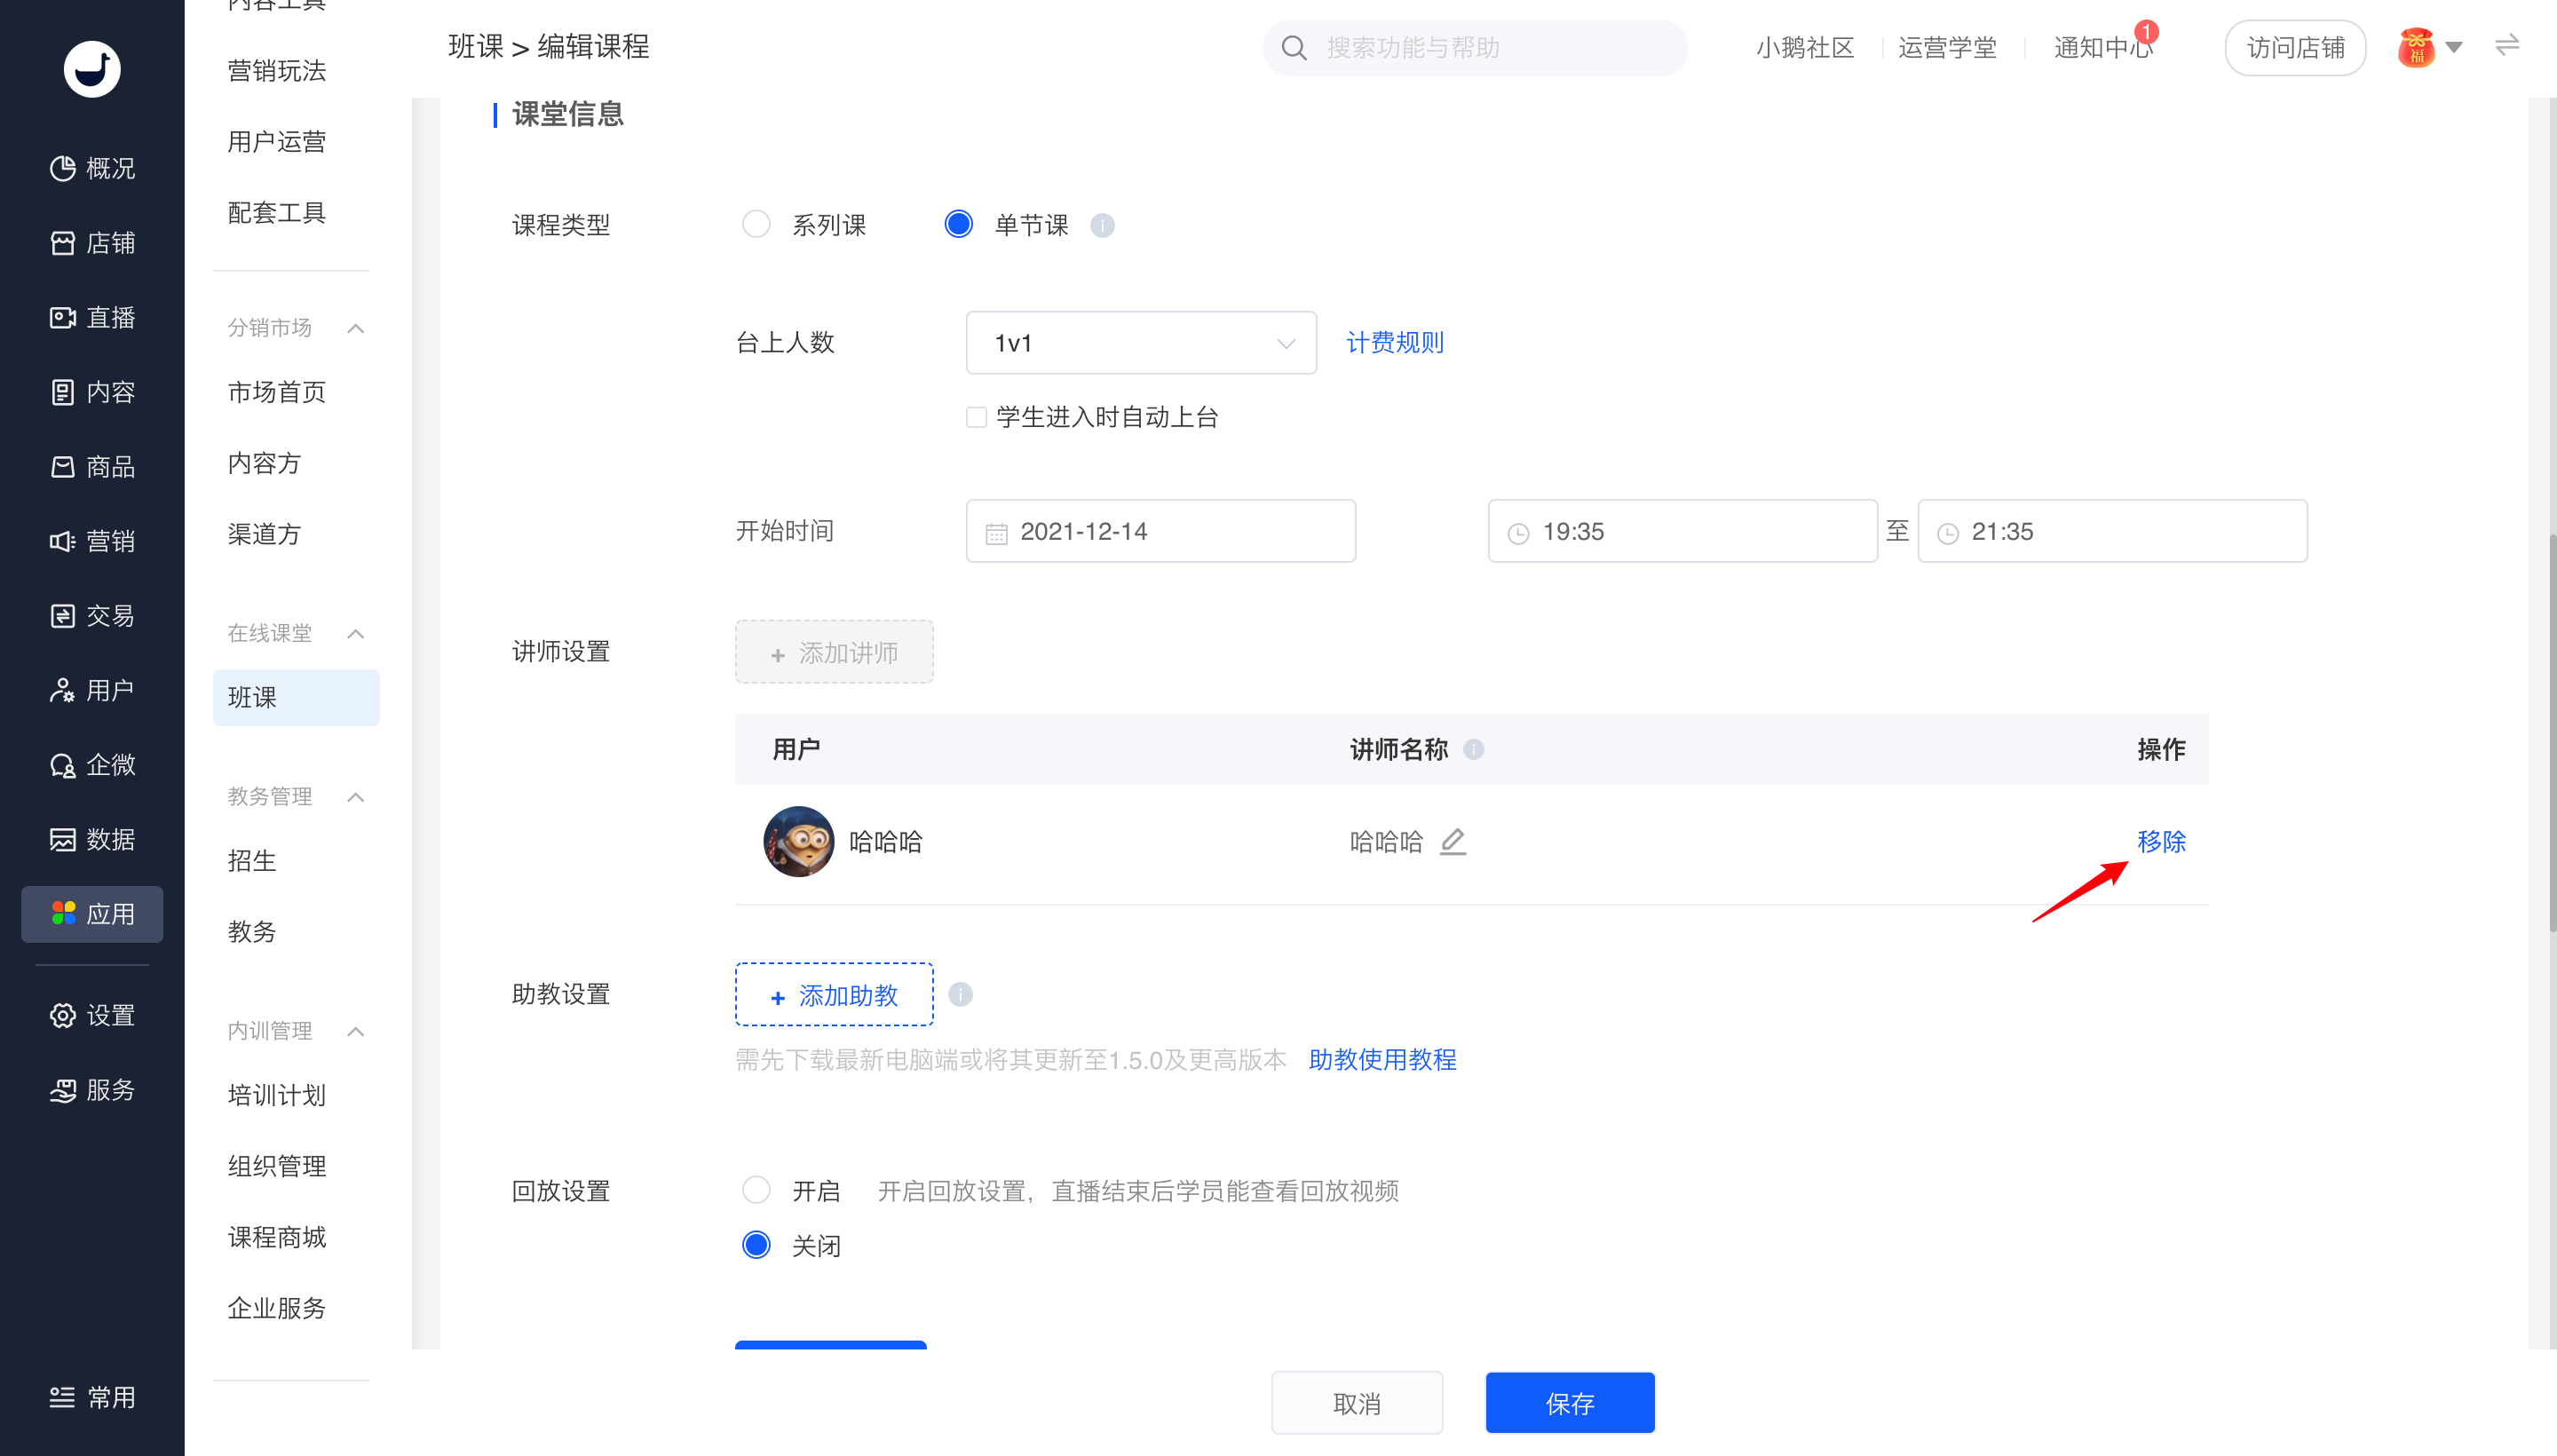Click the 2021-12-14 start date field
2557x1456 pixels.
[x=1161, y=531]
